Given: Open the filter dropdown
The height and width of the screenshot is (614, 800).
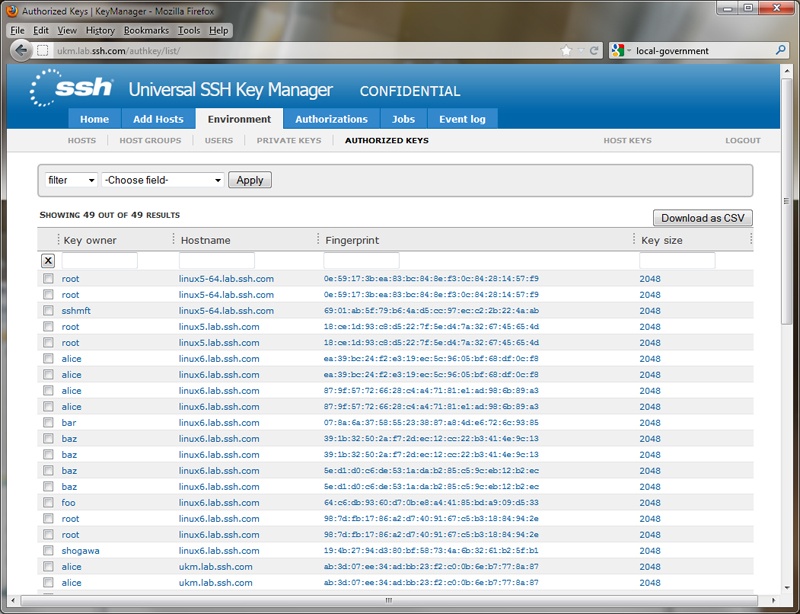Looking at the screenshot, I should [71, 180].
